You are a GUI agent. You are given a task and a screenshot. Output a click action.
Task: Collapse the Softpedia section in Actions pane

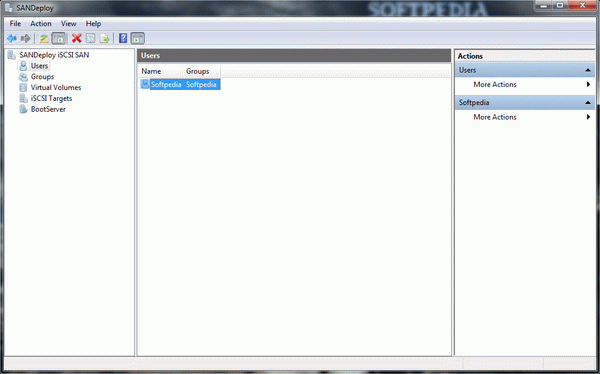[x=588, y=103]
